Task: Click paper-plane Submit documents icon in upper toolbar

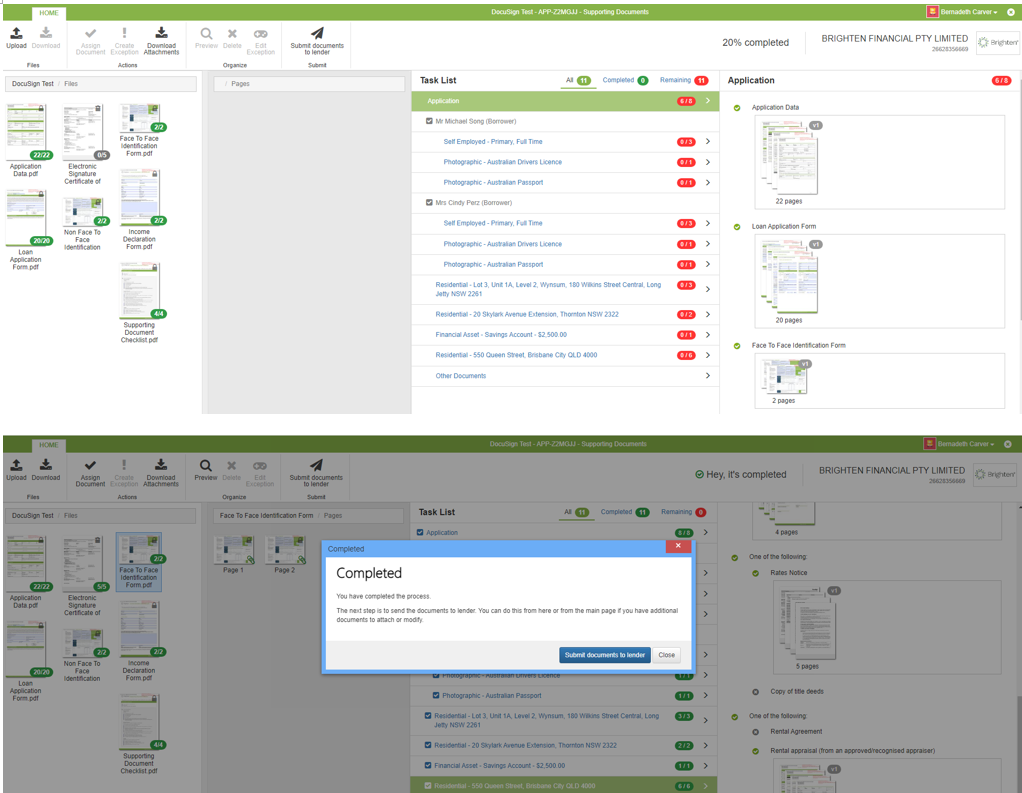Action: pos(316,34)
